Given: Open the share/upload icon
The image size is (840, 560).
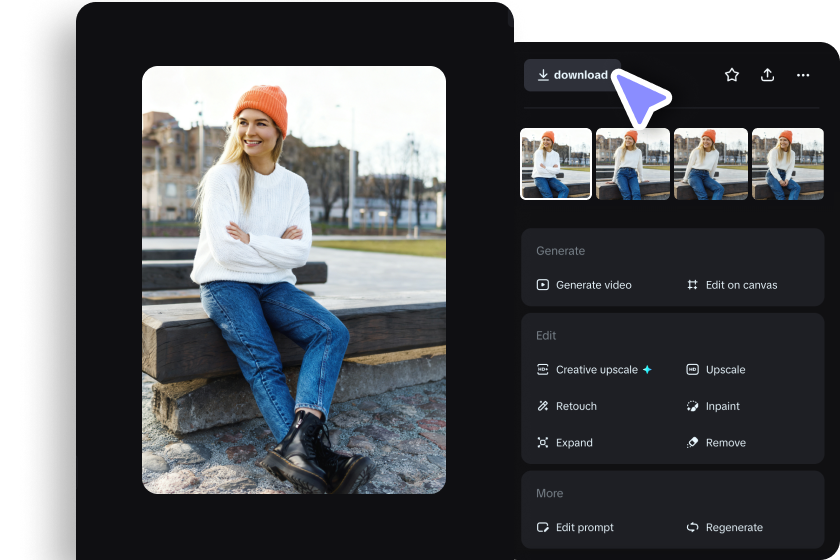Looking at the screenshot, I should click(767, 75).
